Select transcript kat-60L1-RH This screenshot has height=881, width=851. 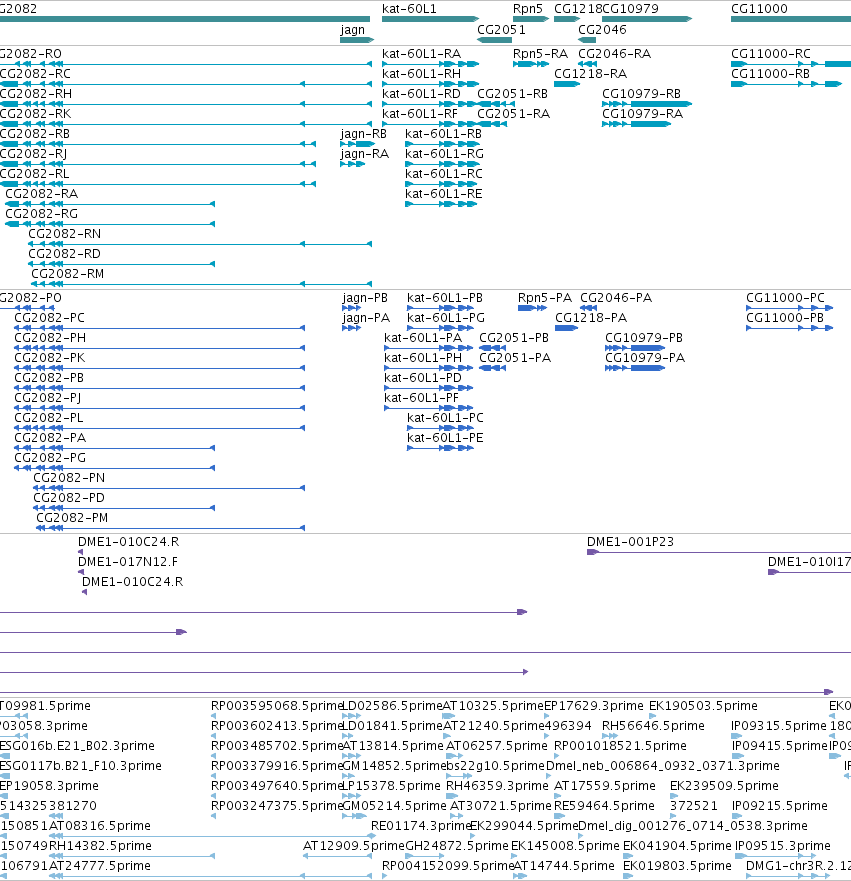click(x=421, y=74)
